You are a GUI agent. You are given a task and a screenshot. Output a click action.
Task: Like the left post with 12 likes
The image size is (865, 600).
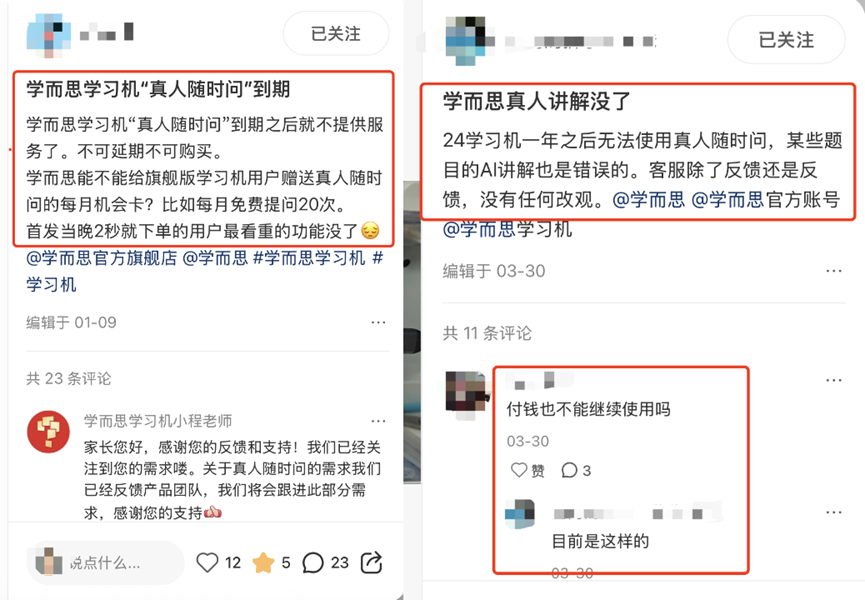tap(207, 562)
